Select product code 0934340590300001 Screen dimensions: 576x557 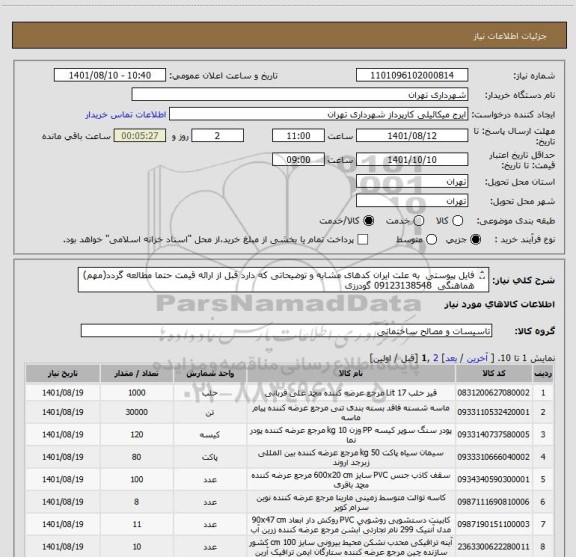point(493,479)
